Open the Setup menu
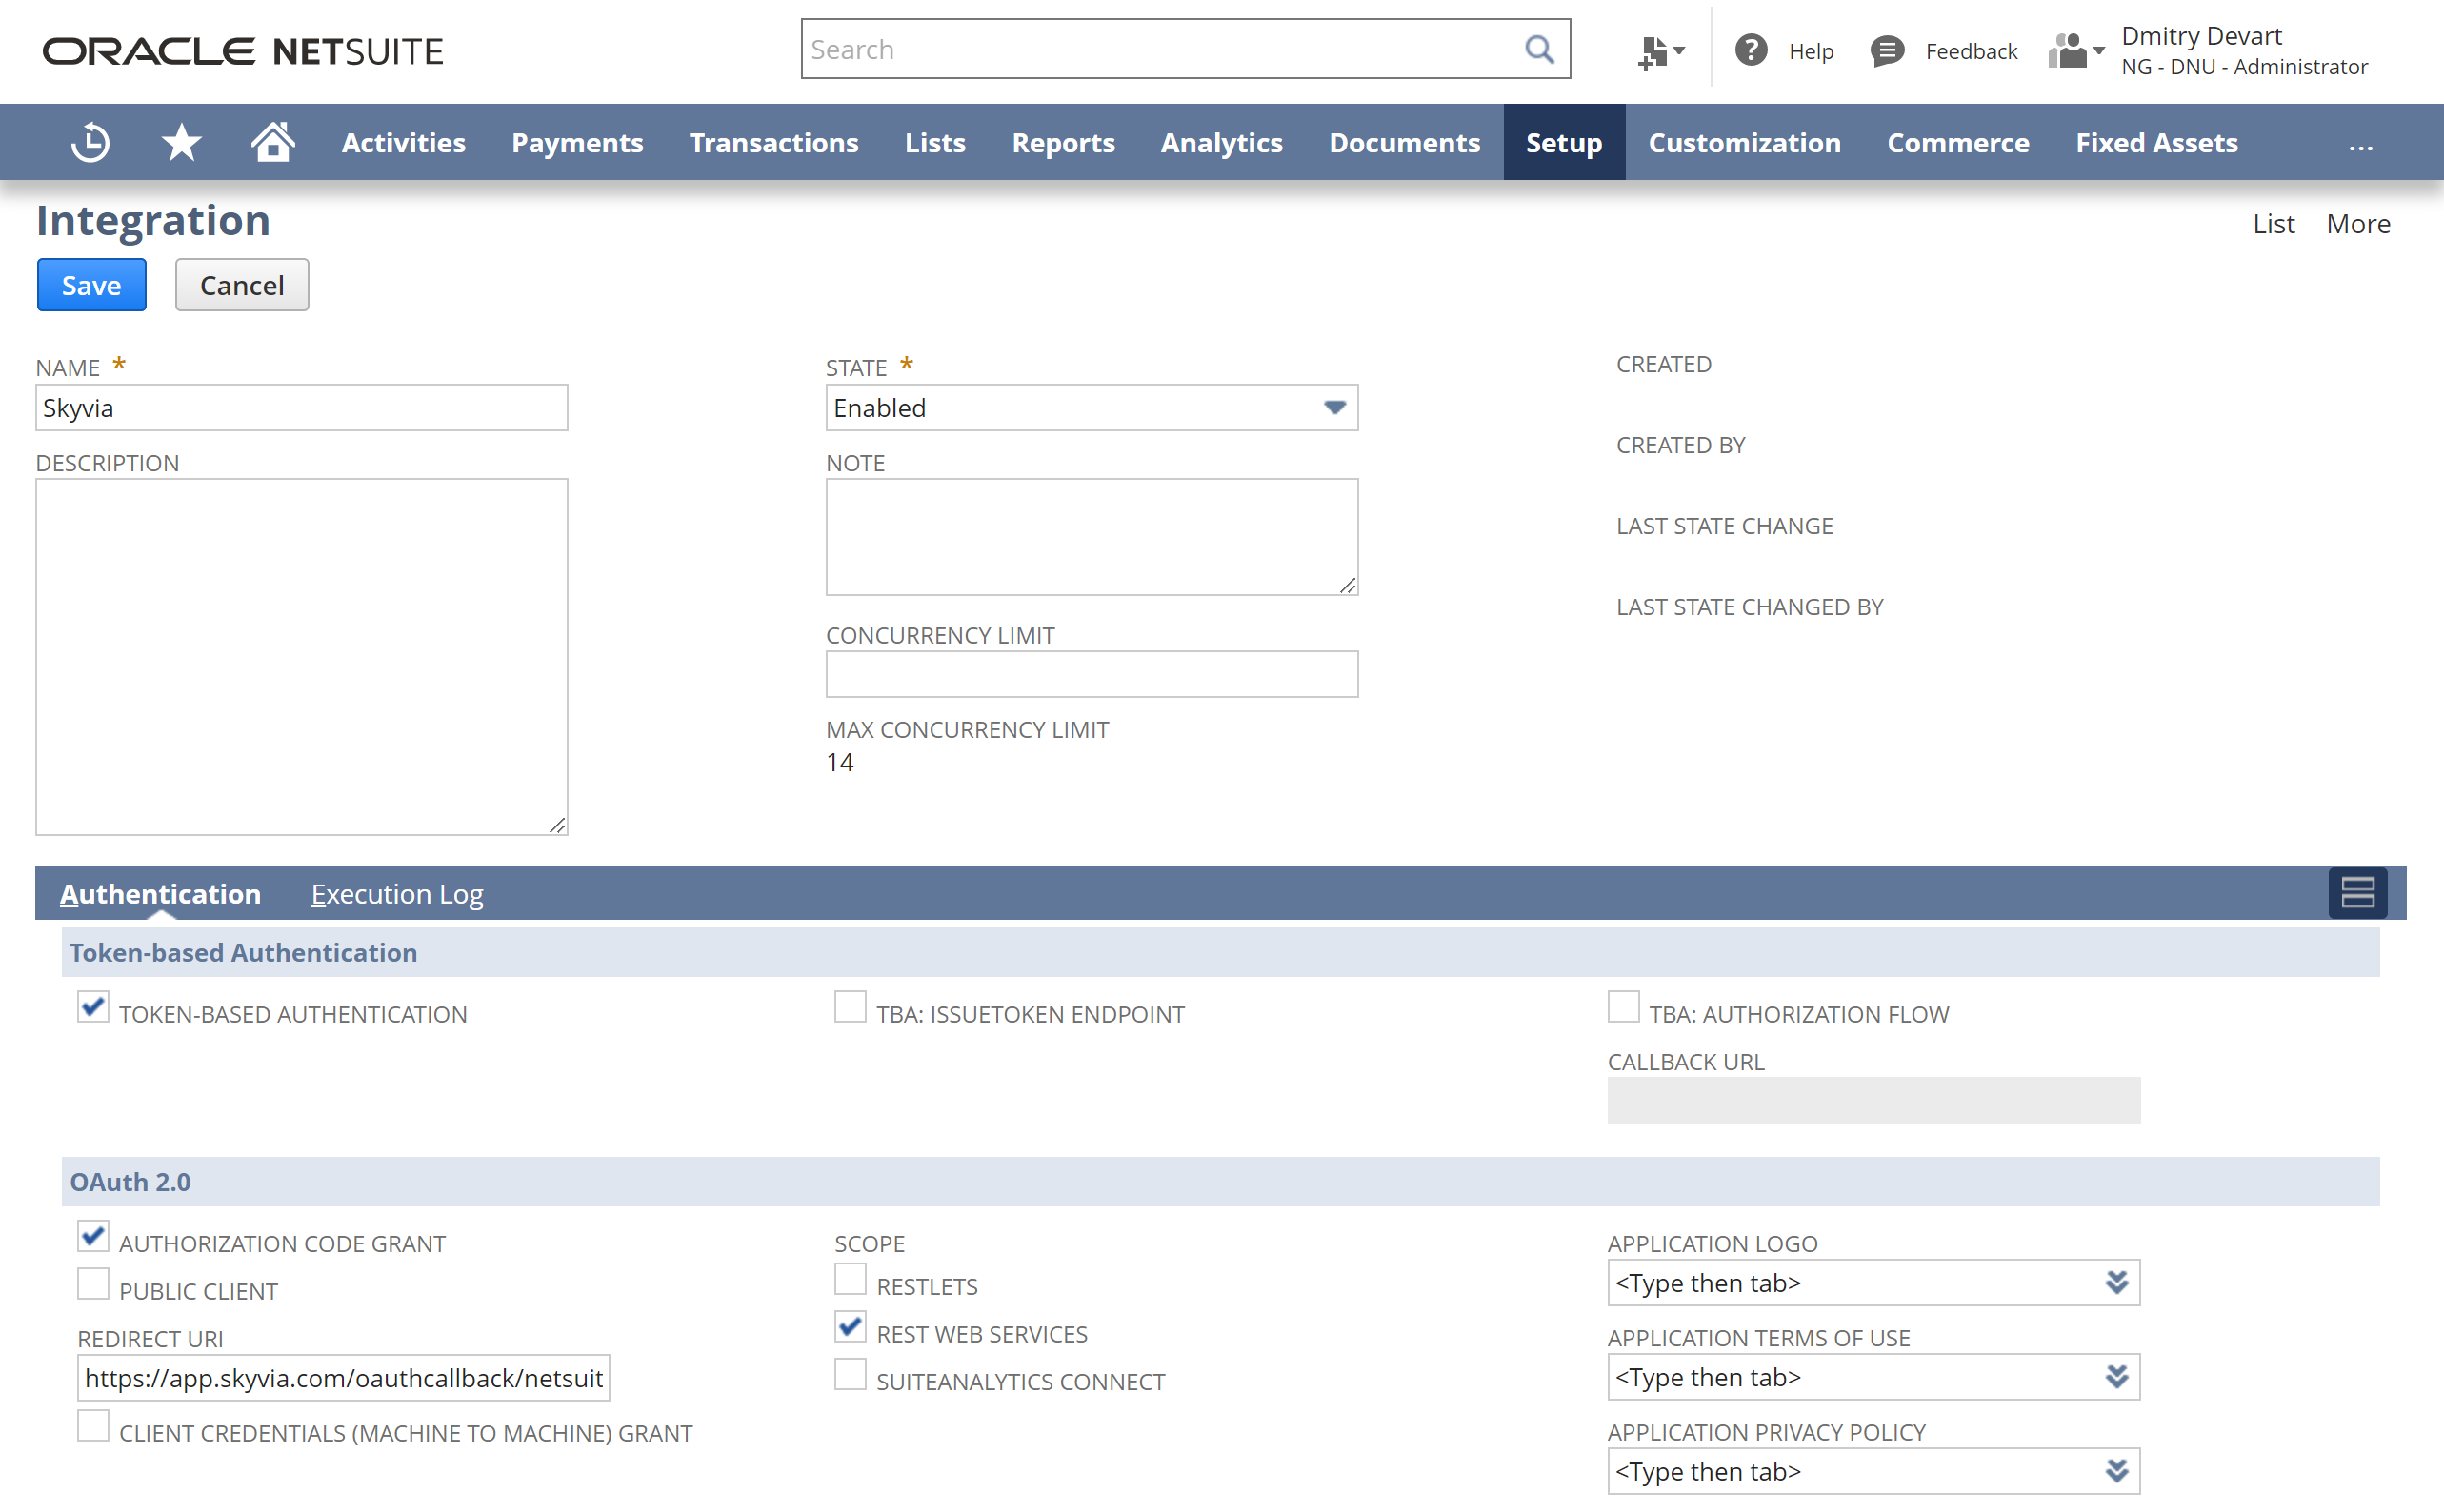This screenshot has height=1512, width=2444. pos(1564,142)
